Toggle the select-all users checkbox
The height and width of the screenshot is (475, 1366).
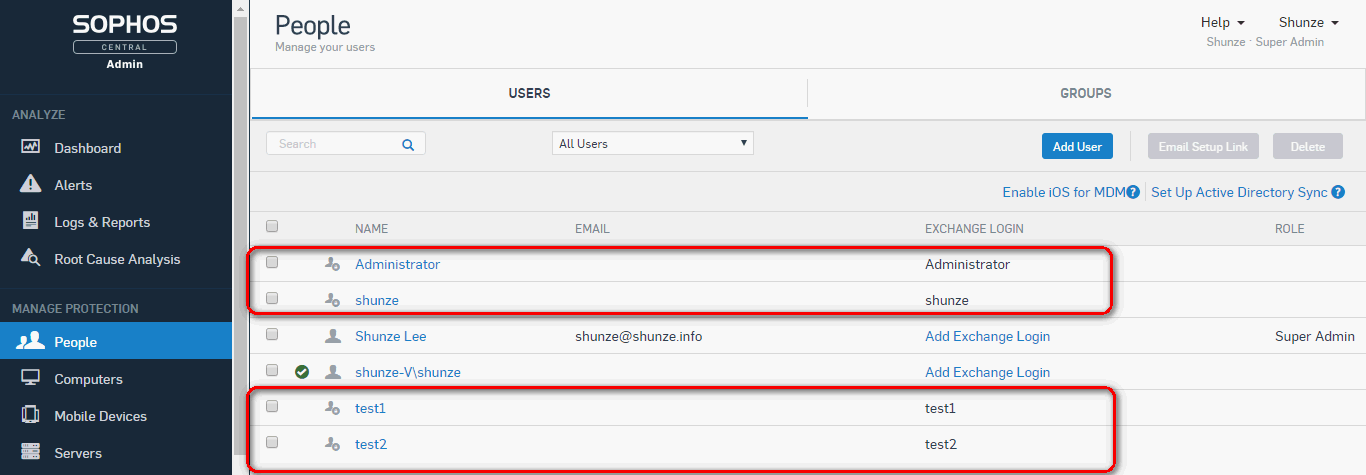click(x=272, y=226)
